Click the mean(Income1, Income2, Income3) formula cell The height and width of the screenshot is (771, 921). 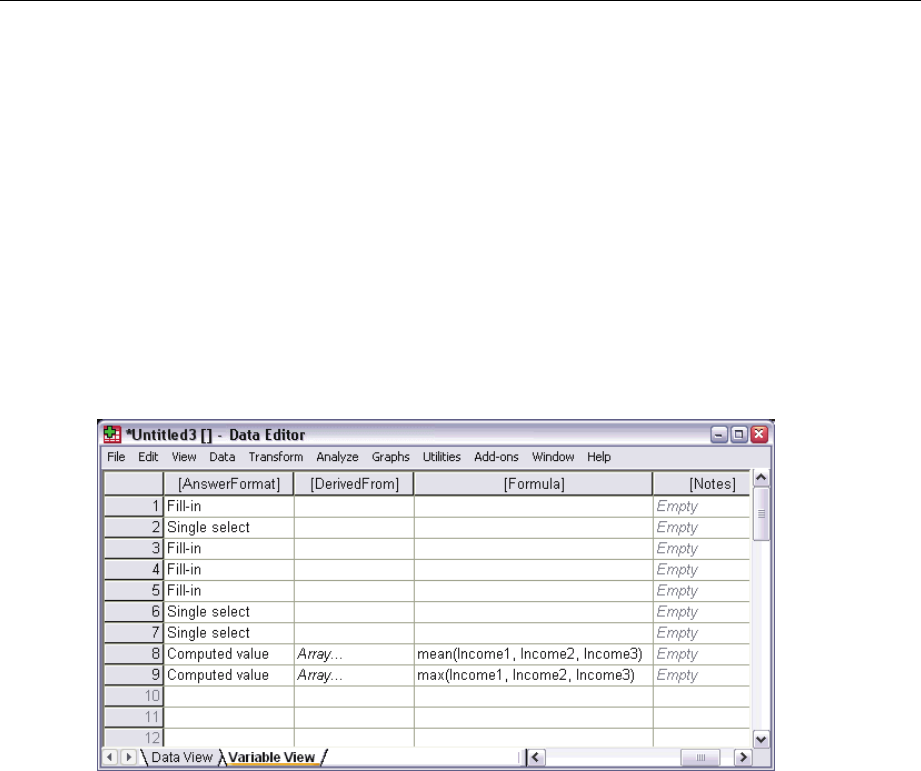point(533,654)
